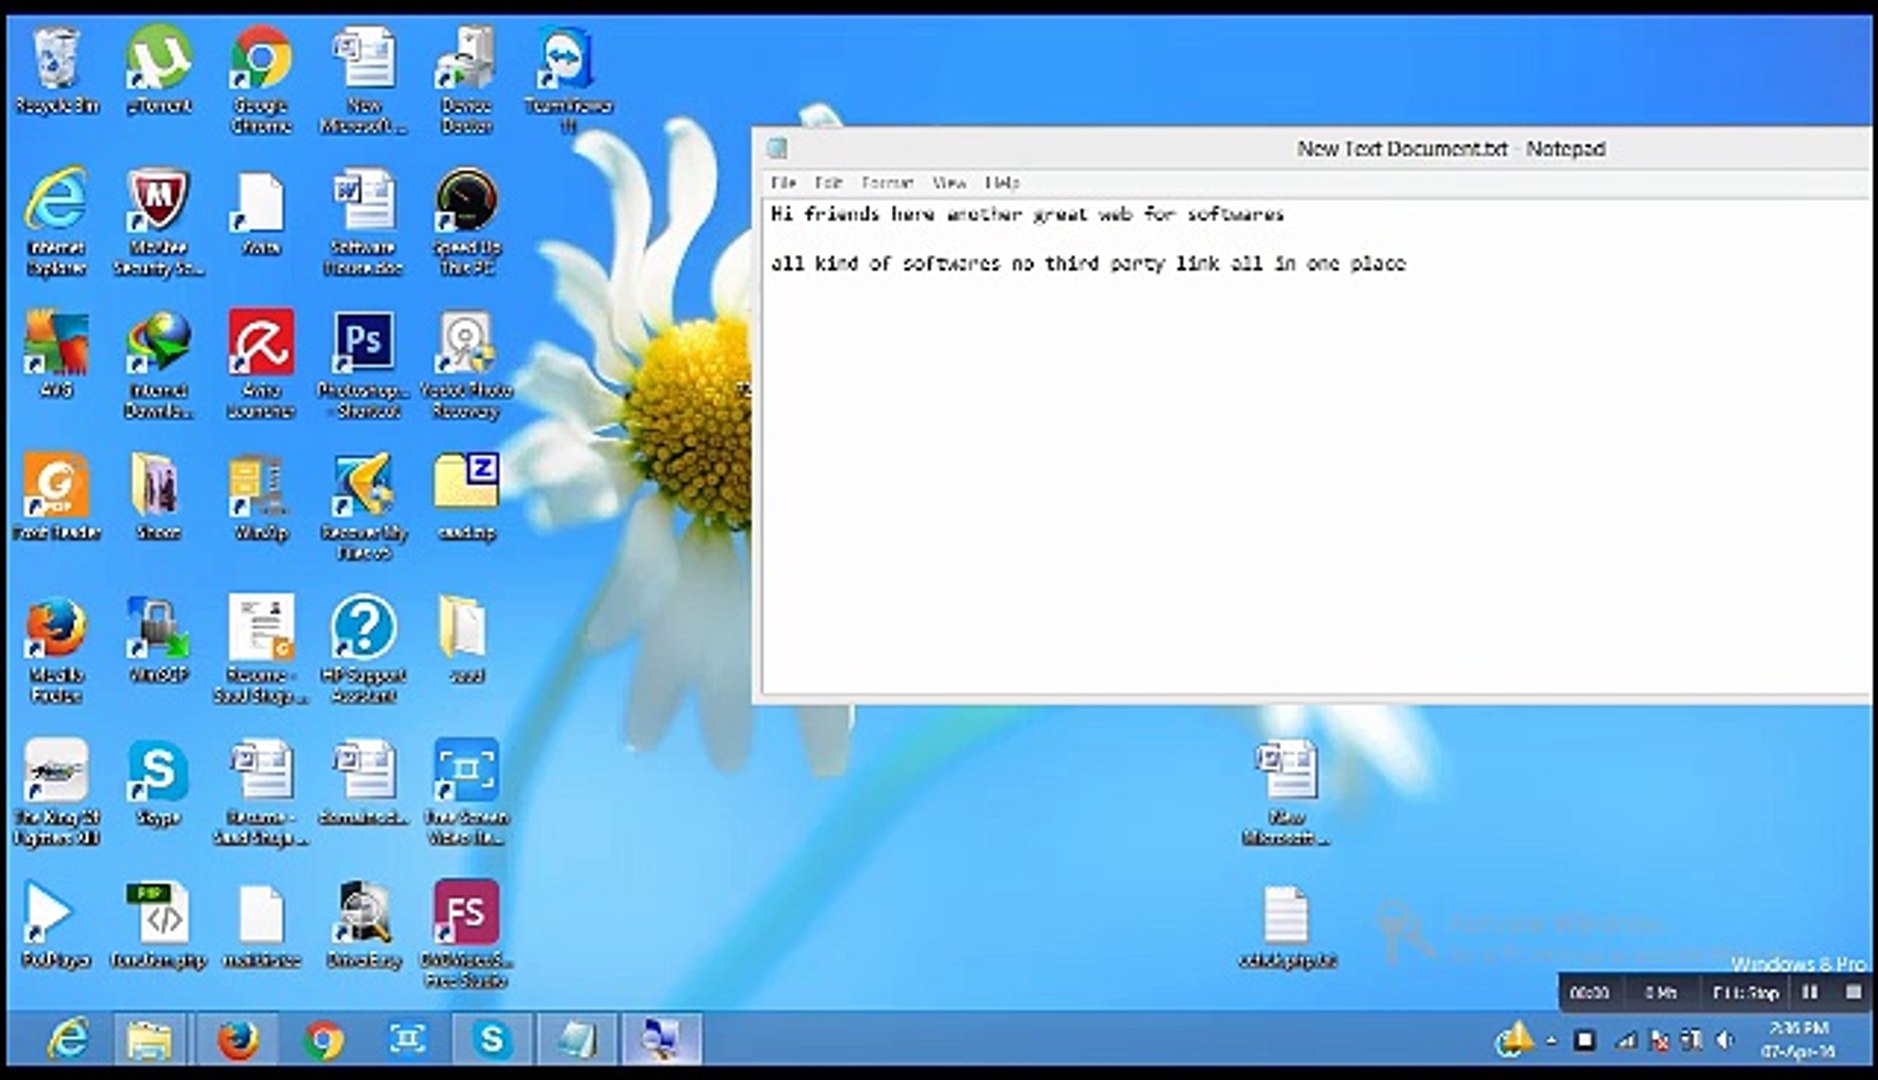Viewport: 1878px width, 1080px height.
Task: Click inside the Notepad text area
Action: [1315, 445]
